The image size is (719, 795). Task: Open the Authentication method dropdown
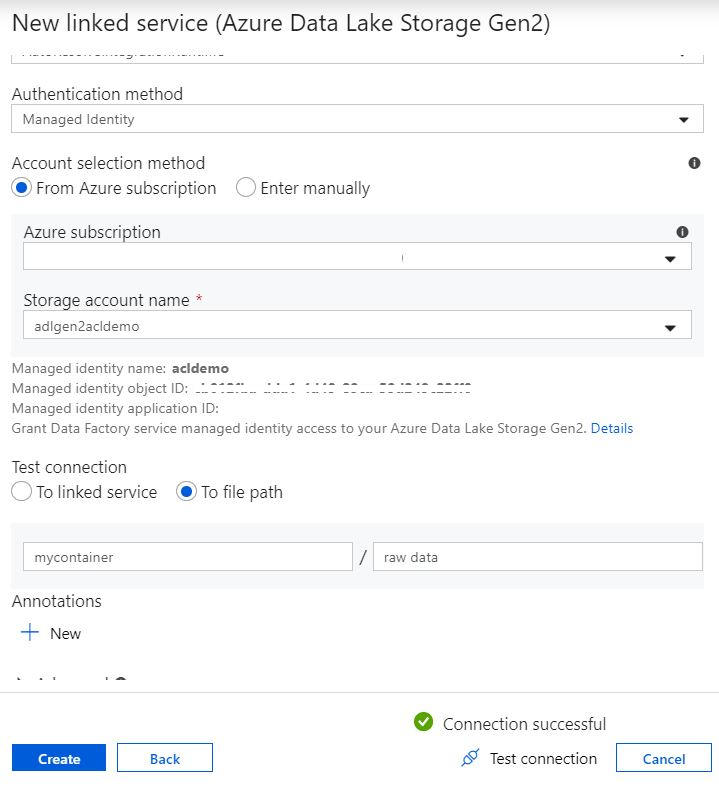coord(357,119)
